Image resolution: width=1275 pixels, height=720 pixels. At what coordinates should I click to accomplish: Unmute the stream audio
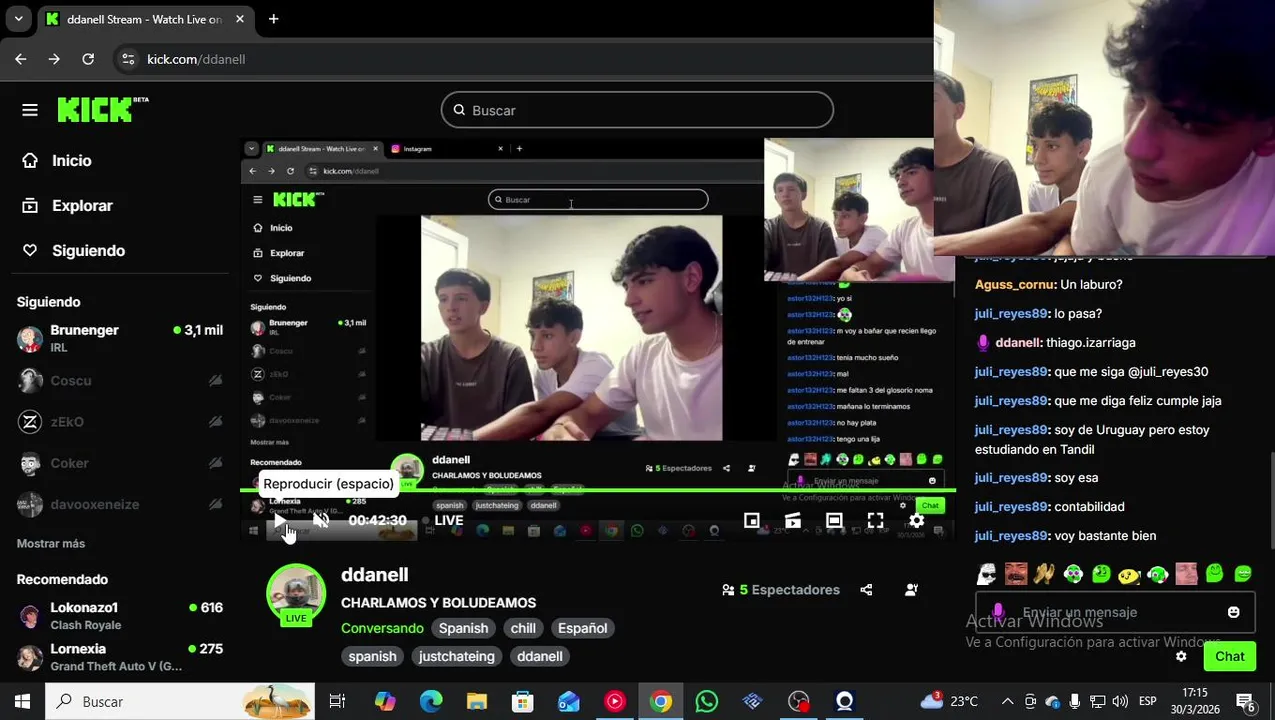pyautogui.click(x=321, y=520)
